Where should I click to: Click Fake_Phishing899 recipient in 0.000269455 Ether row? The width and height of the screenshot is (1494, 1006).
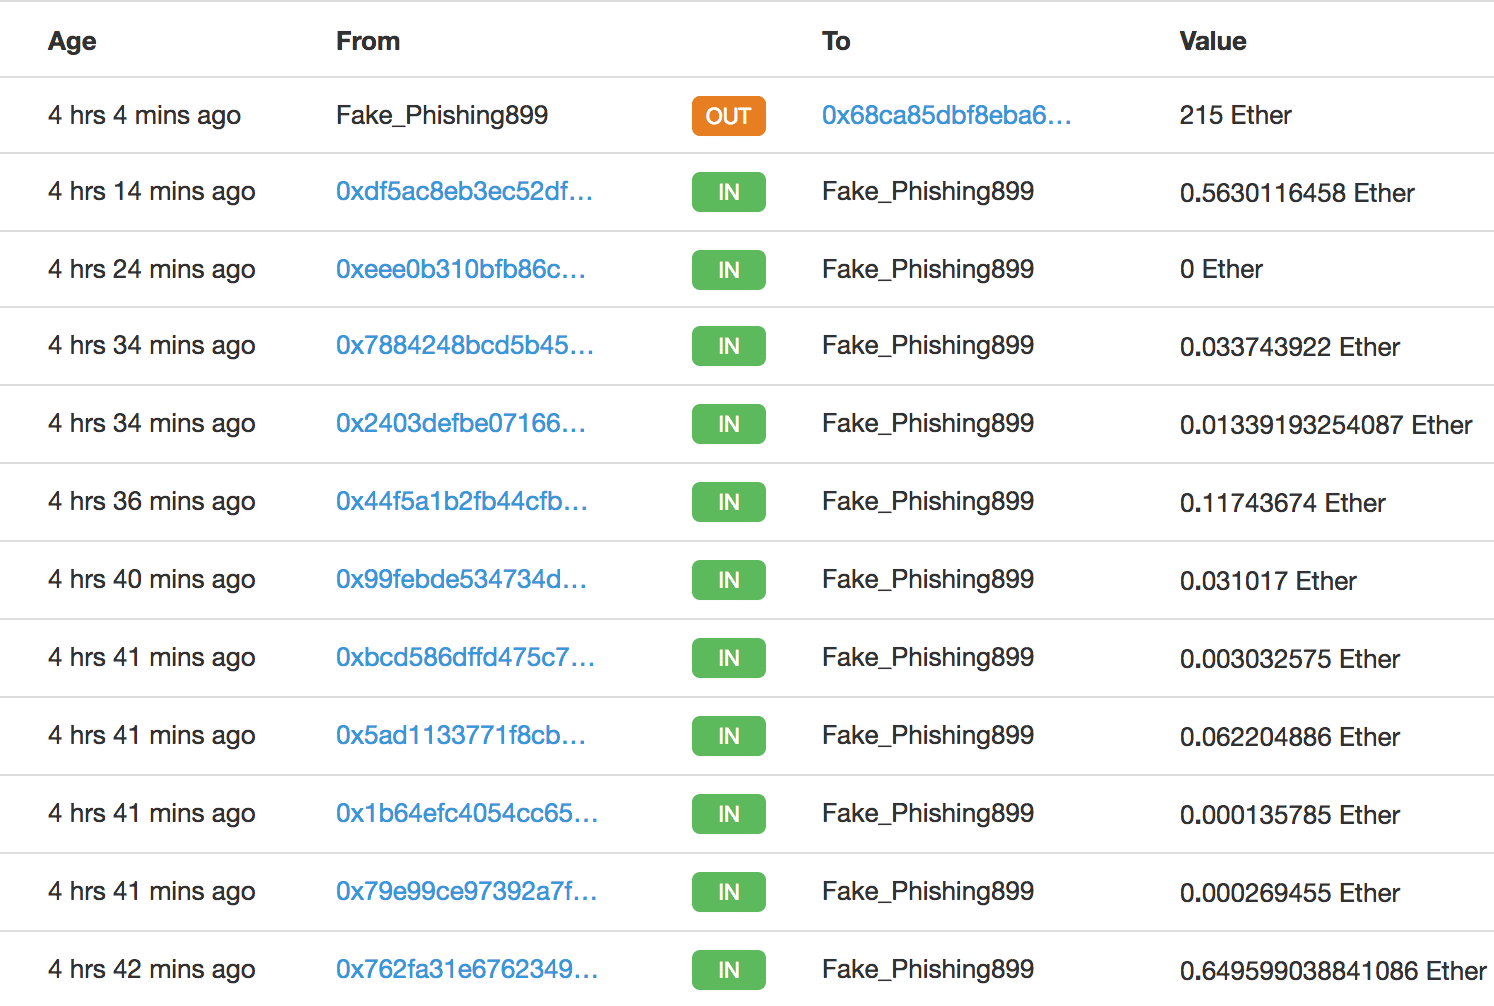928,891
